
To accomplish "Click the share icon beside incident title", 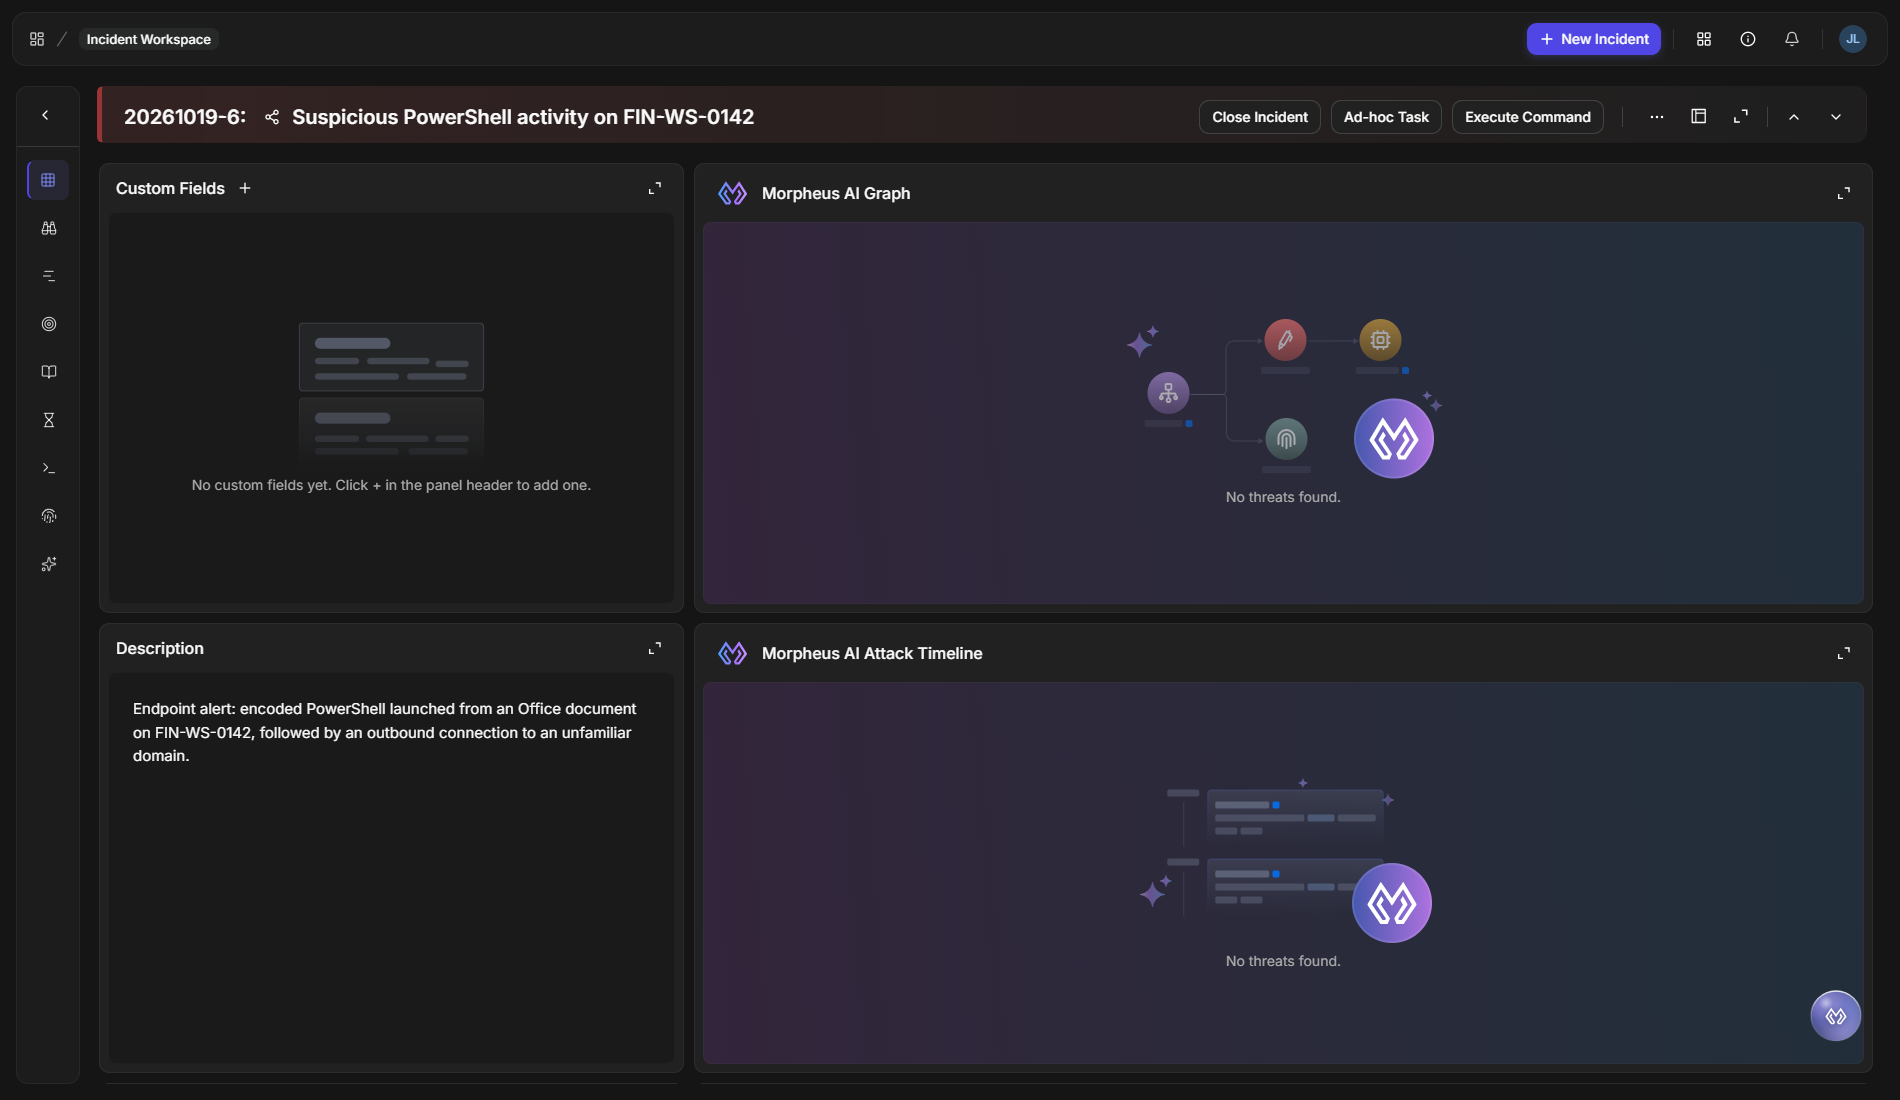I will tap(272, 117).
